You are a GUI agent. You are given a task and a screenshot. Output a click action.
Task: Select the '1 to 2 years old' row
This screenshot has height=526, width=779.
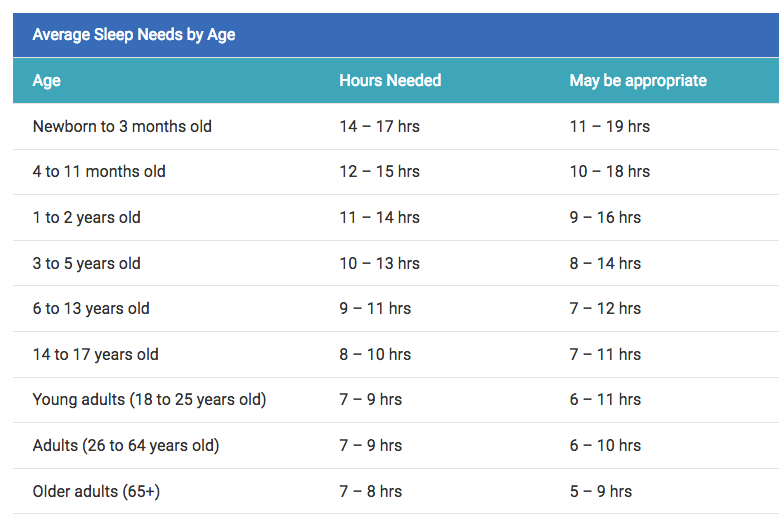pos(87,218)
